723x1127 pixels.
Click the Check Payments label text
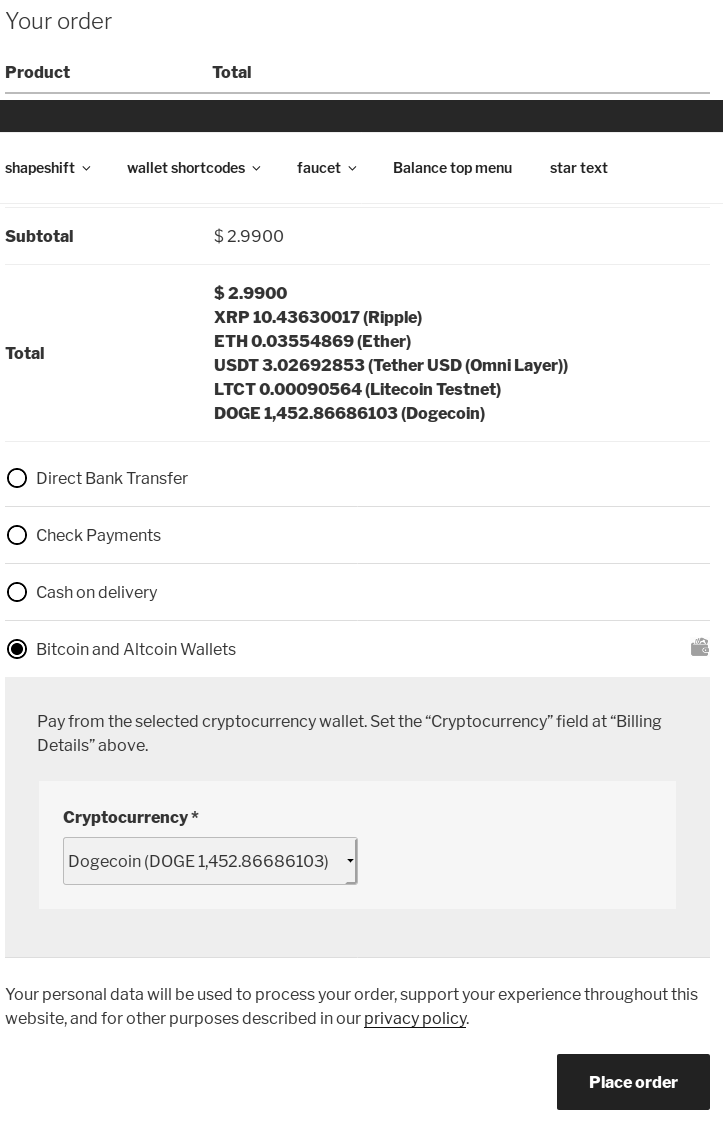(x=98, y=535)
